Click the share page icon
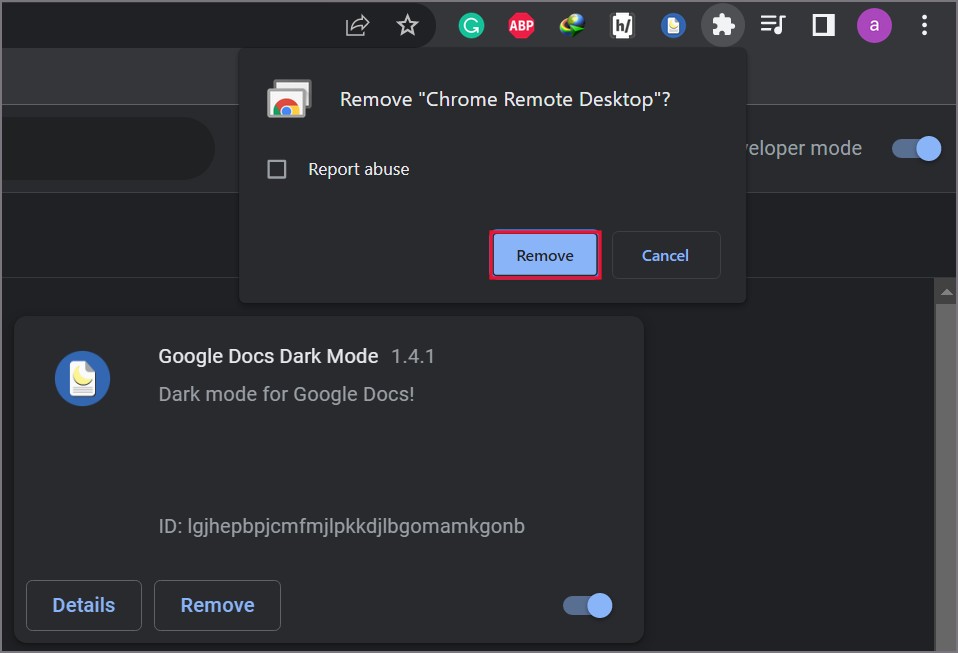Screen dimensions: 958x653 (x=357, y=26)
